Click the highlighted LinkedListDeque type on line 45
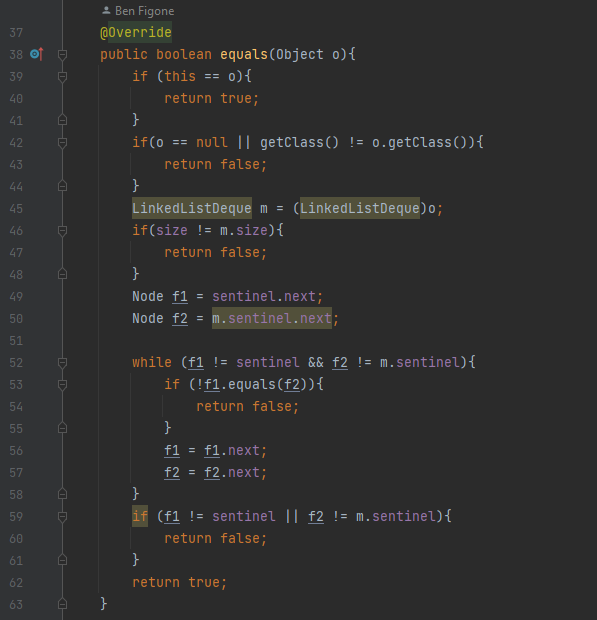The width and height of the screenshot is (597, 620). point(192,208)
